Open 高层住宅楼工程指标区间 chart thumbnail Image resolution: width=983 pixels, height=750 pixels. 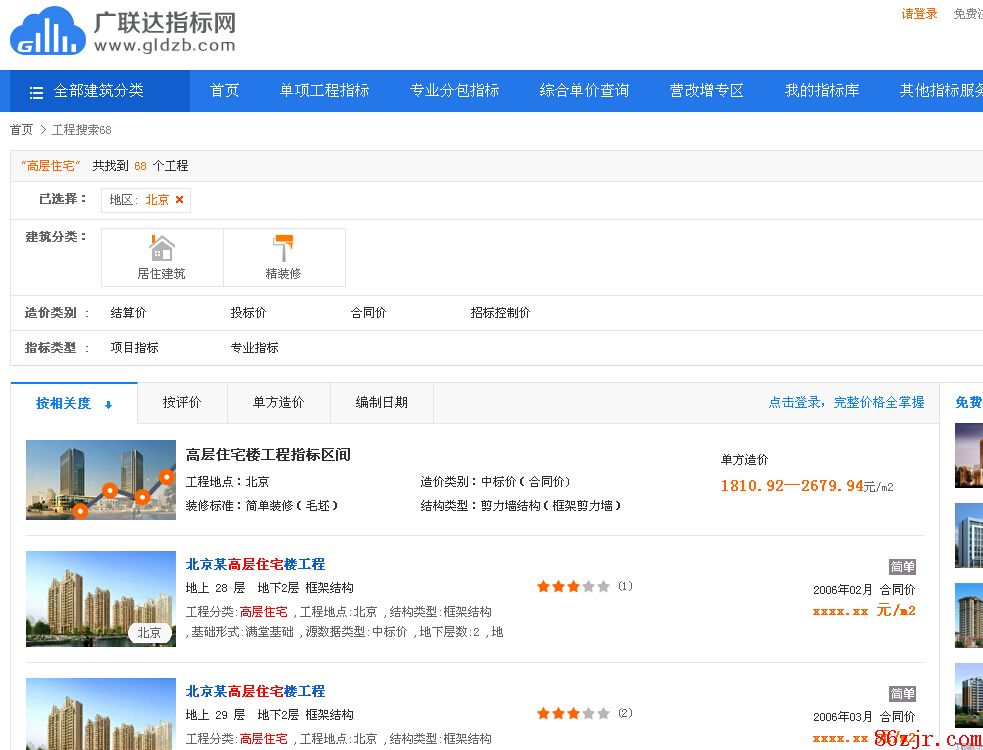[100, 480]
